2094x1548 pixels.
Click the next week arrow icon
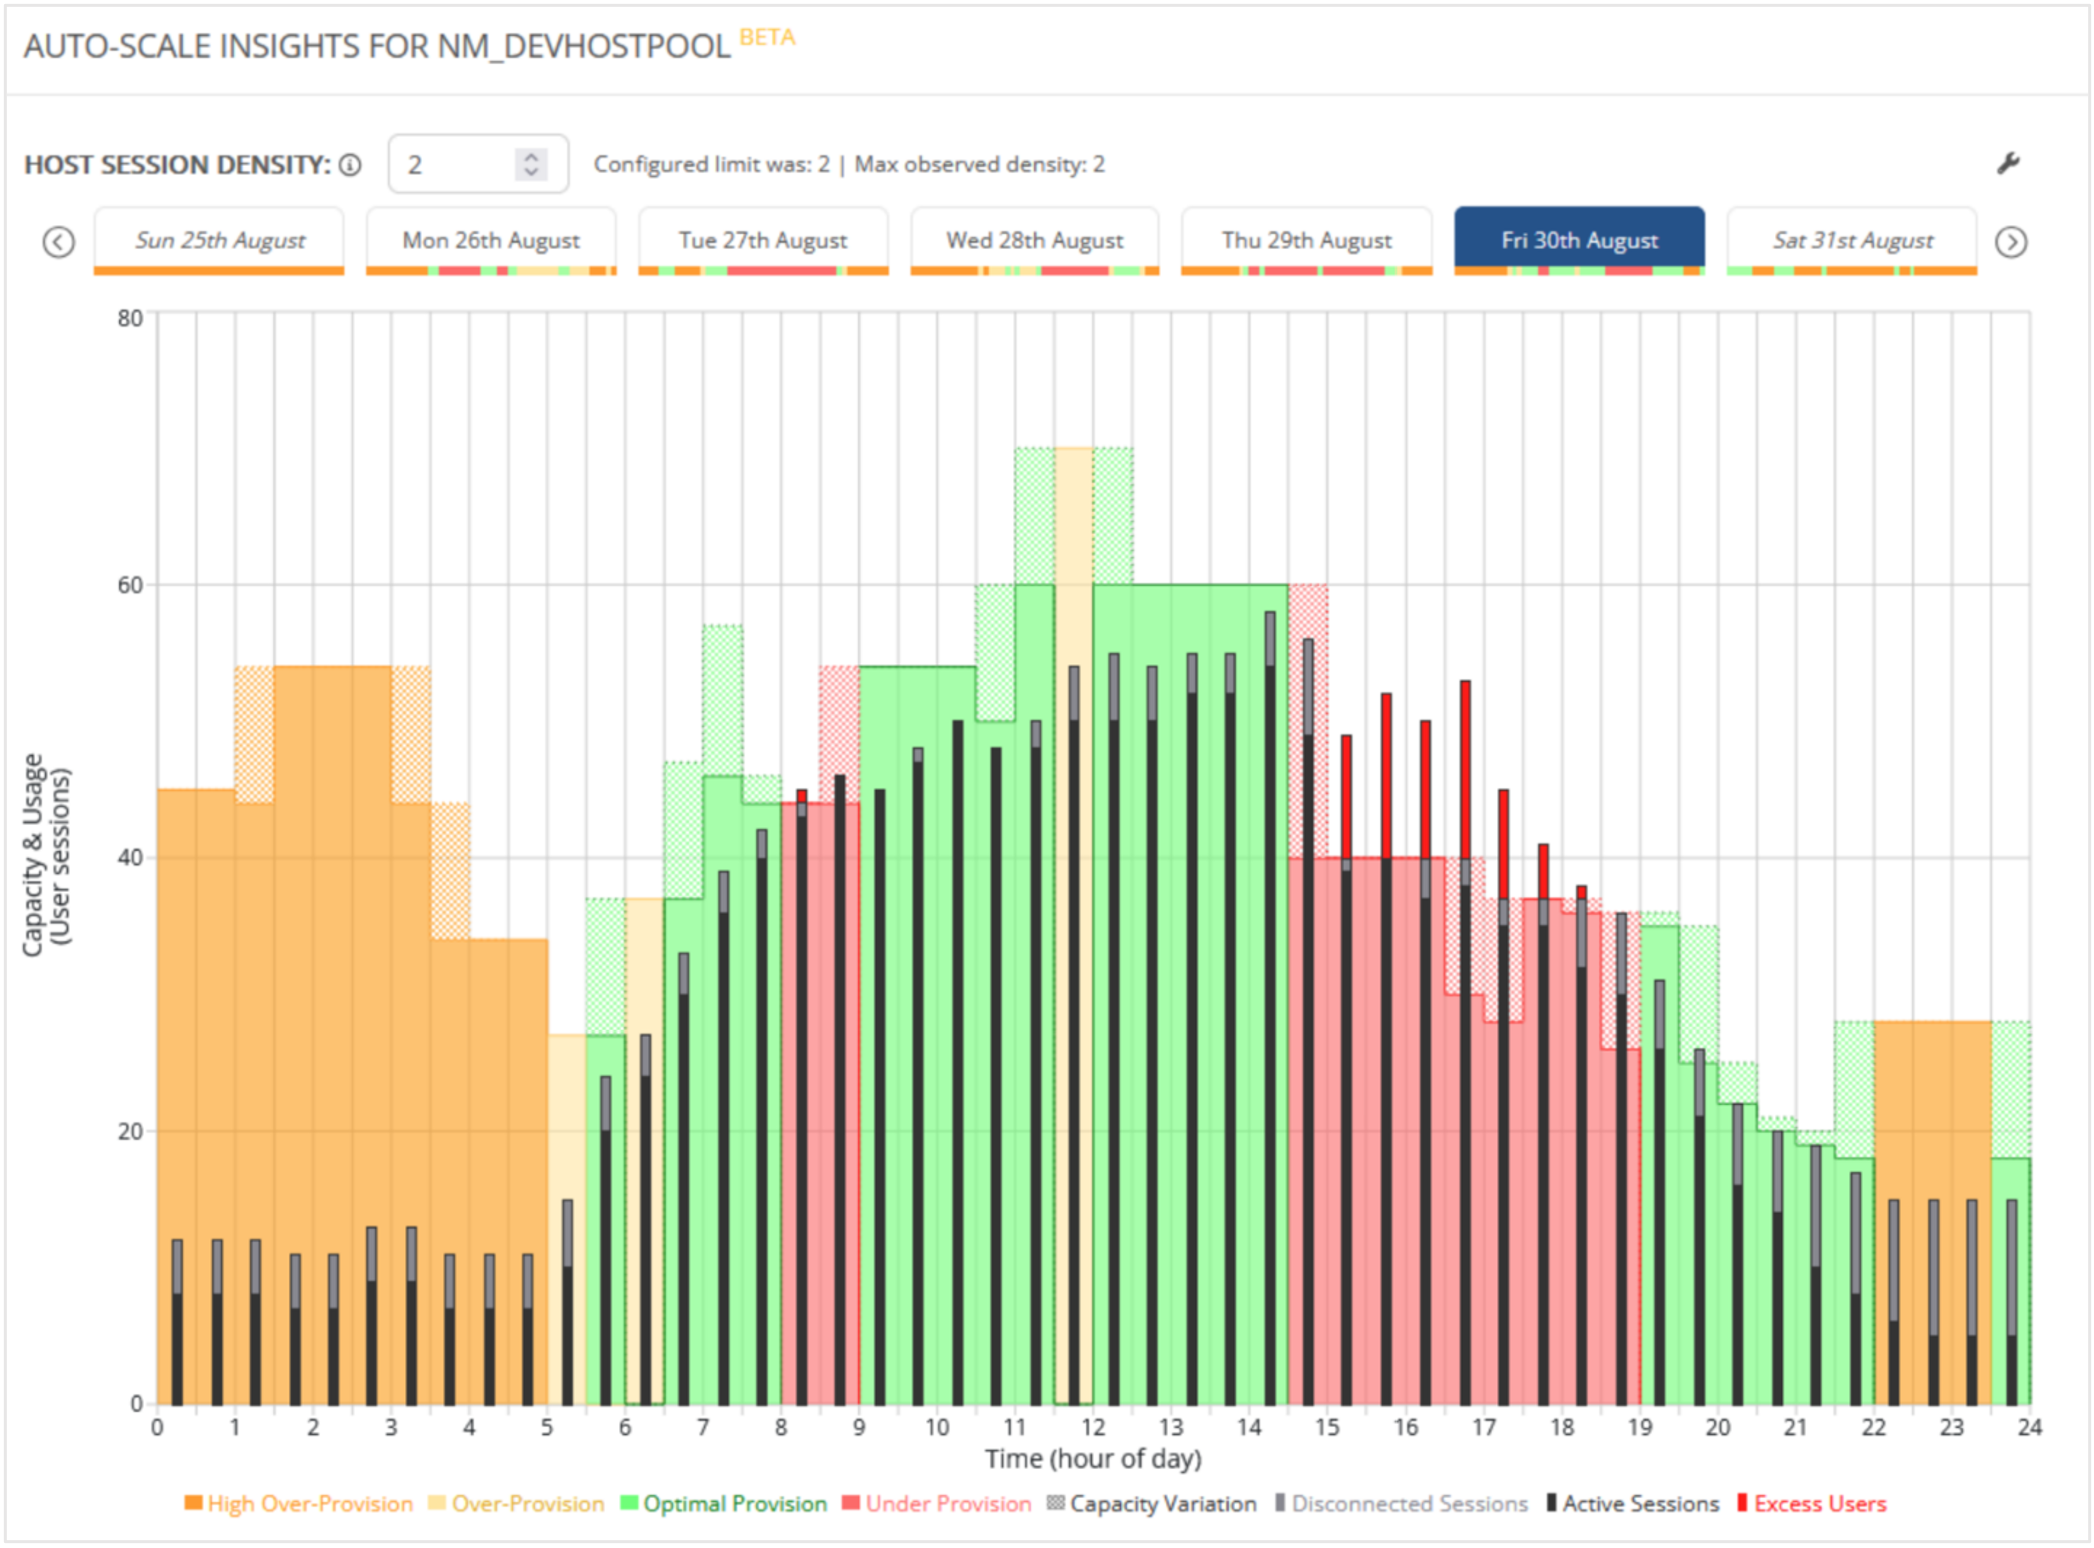coord(2011,241)
